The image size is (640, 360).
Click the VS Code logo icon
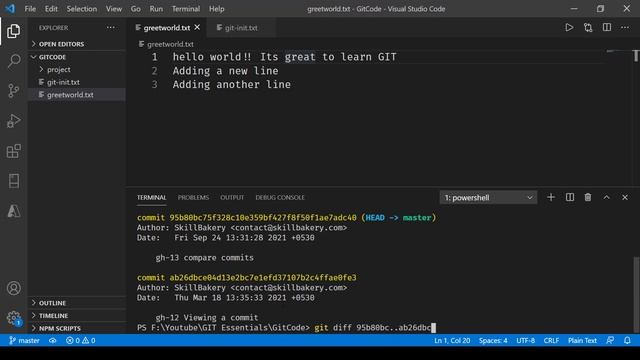[10, 9]
